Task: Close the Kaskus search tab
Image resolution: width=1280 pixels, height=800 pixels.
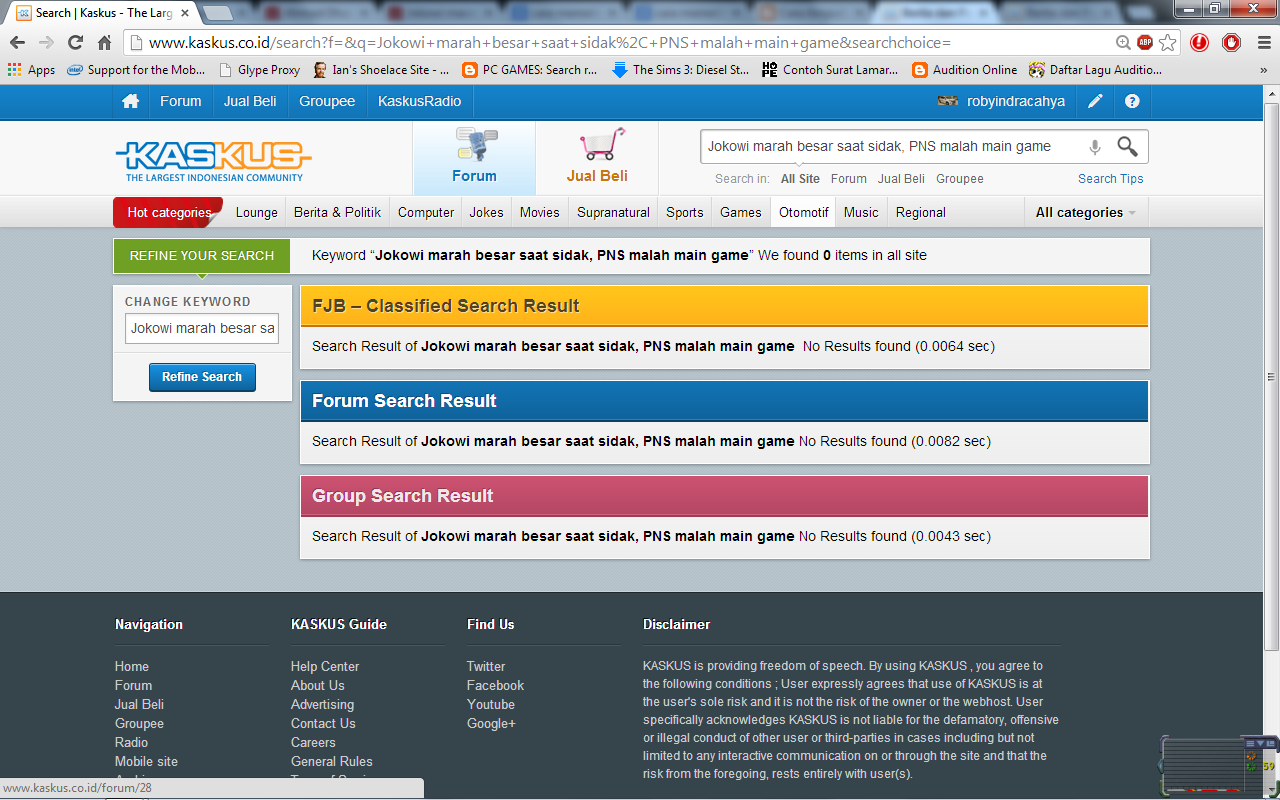Action: click(185, 13)
